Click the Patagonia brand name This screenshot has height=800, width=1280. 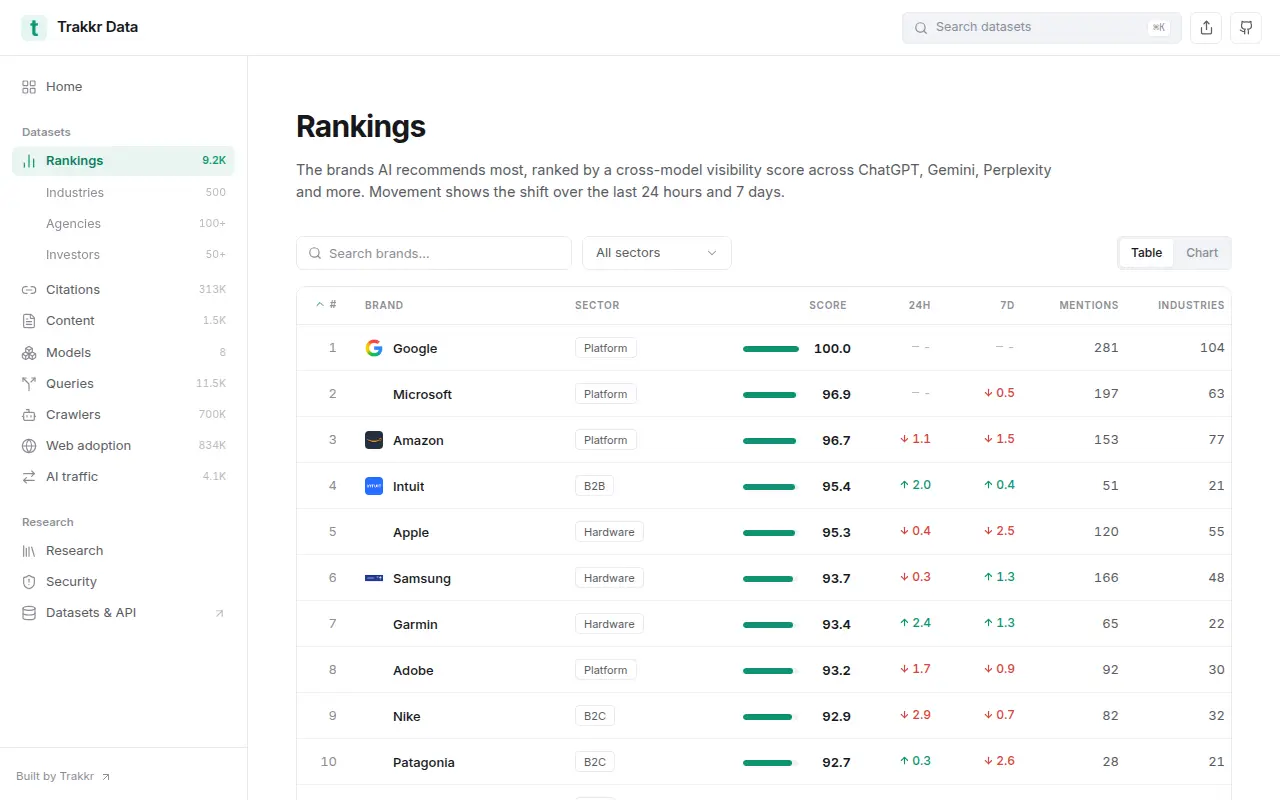424,763
